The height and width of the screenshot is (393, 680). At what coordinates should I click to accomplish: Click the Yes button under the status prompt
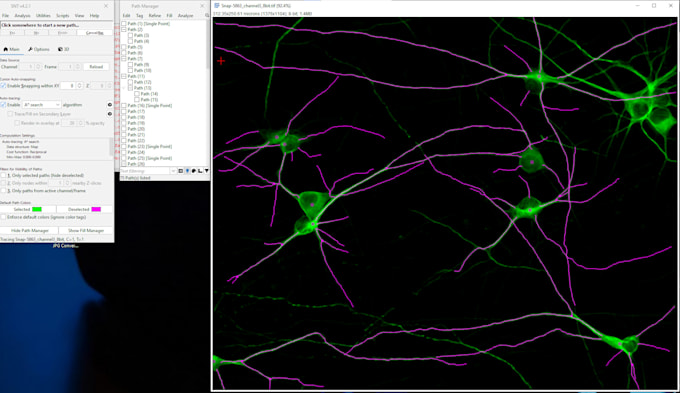click(13, 33)
